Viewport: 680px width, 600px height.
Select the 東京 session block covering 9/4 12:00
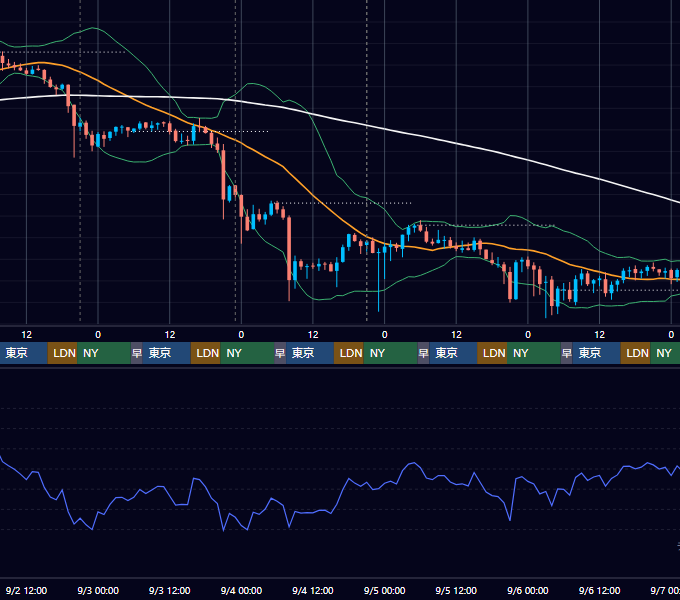point(310,353)
